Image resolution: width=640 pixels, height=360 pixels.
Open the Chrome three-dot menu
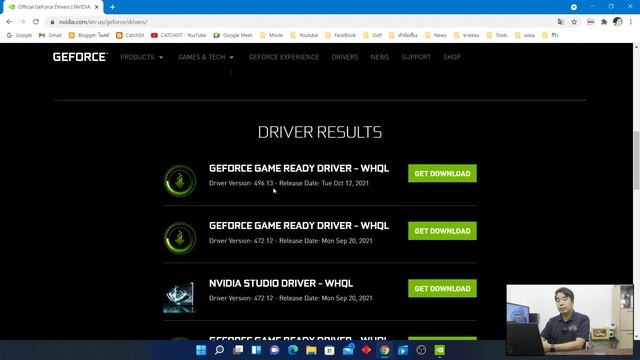(631, 22)
